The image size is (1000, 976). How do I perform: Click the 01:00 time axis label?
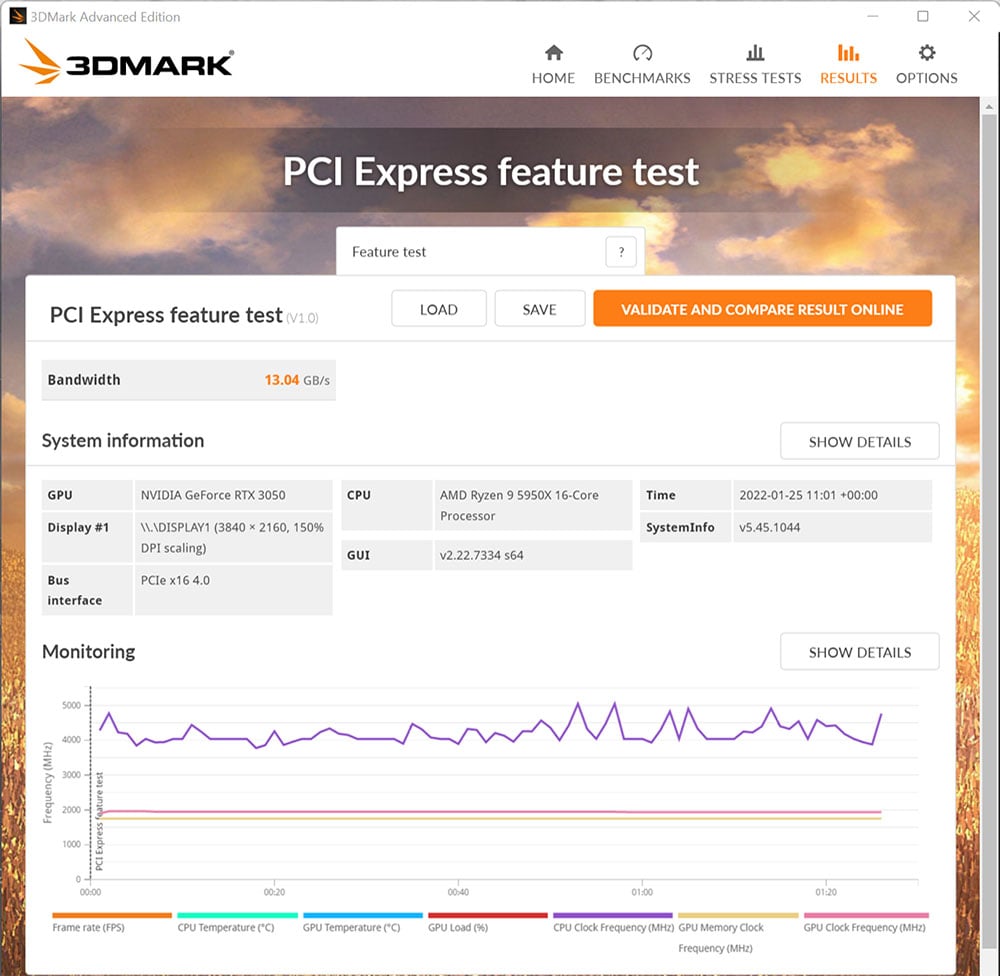642,892
